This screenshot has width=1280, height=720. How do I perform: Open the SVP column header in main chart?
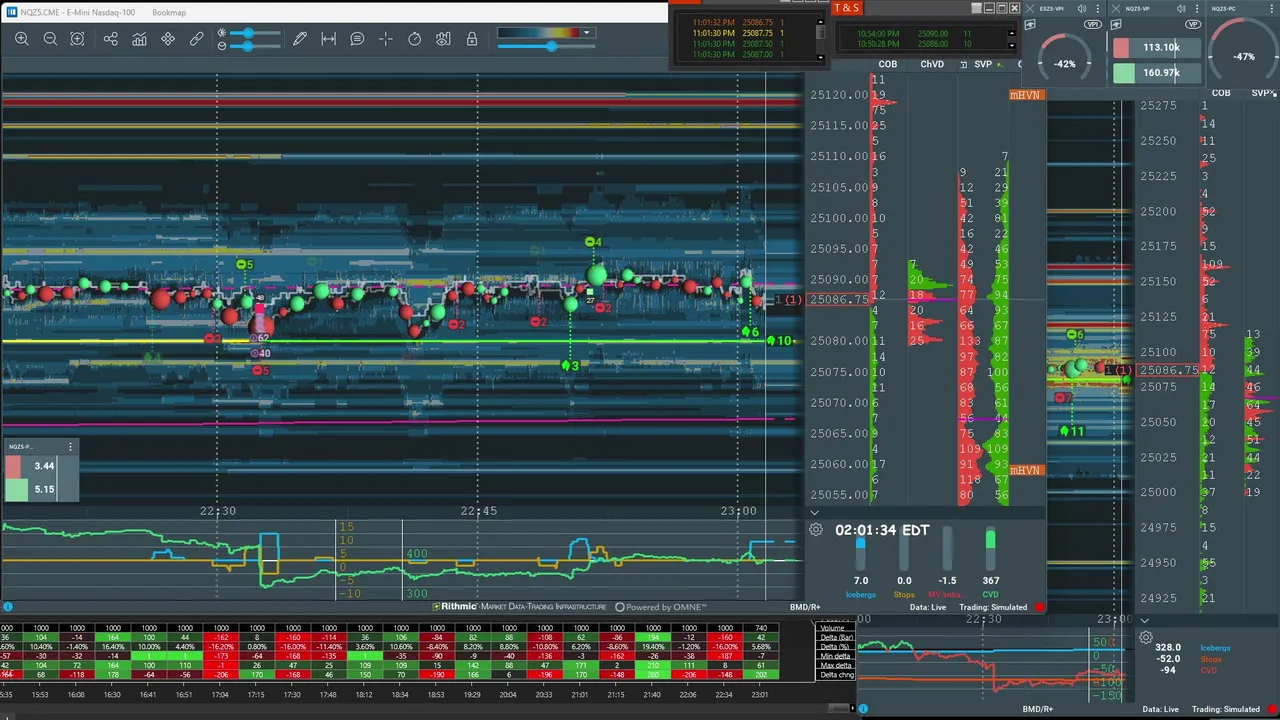983,64
